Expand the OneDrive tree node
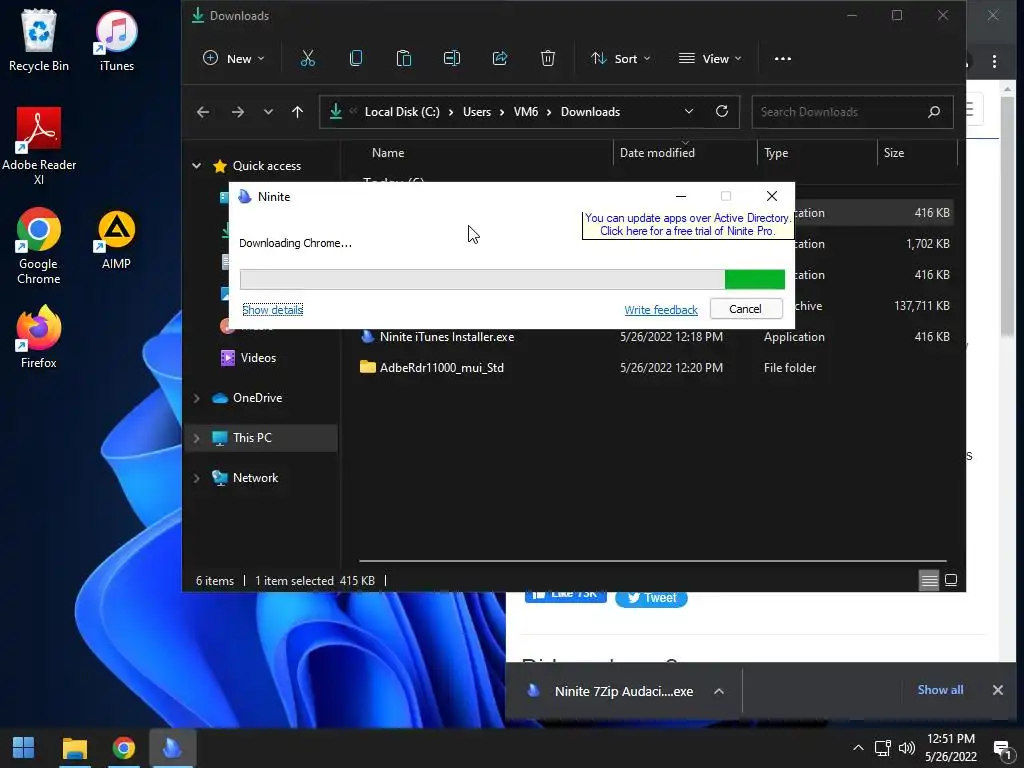Viewport: 1024px width, 768px height. point(197,398)
